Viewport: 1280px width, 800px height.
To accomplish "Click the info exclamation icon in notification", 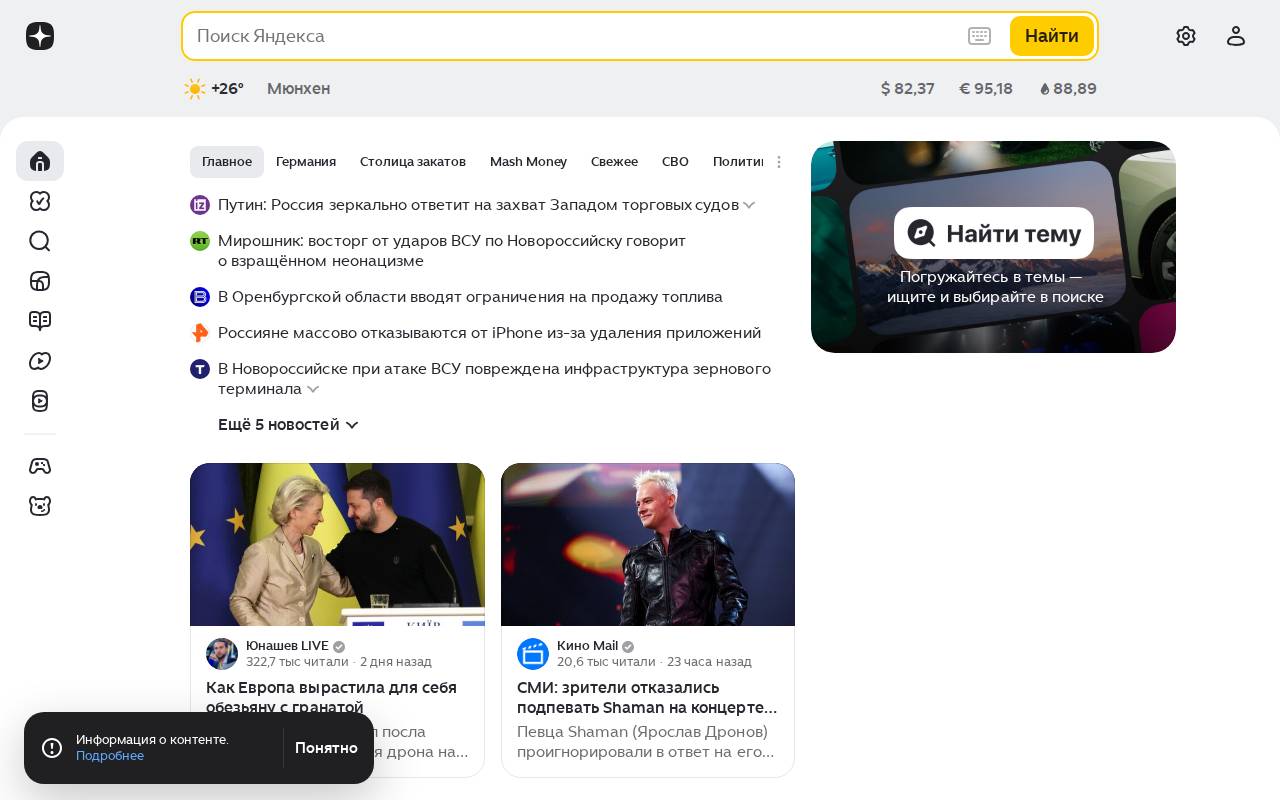I will tap(52, 748).
